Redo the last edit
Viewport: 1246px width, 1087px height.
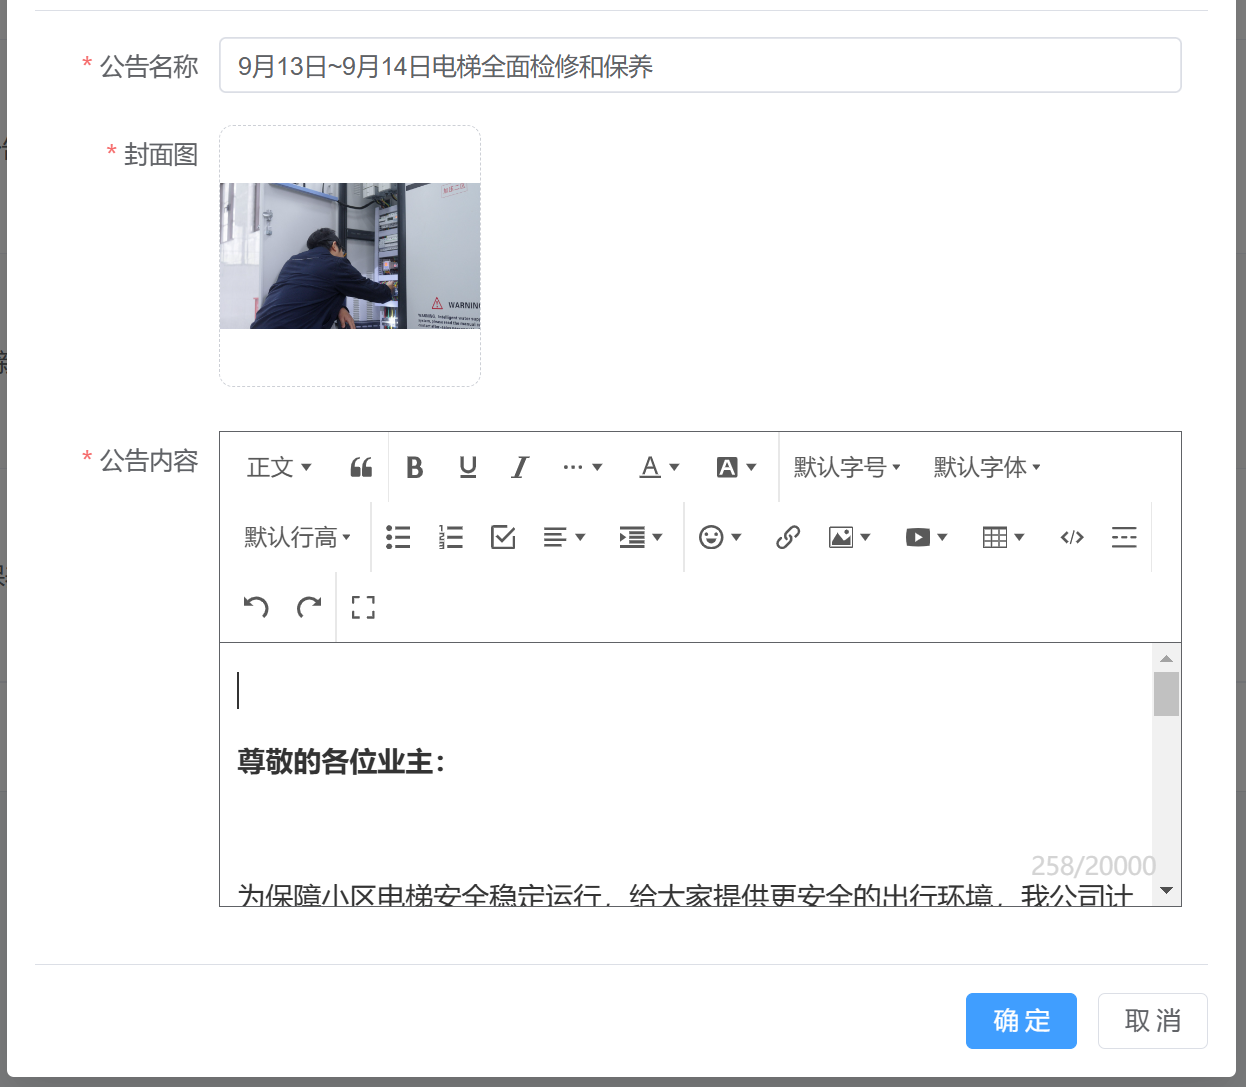[x=309, y=607]
